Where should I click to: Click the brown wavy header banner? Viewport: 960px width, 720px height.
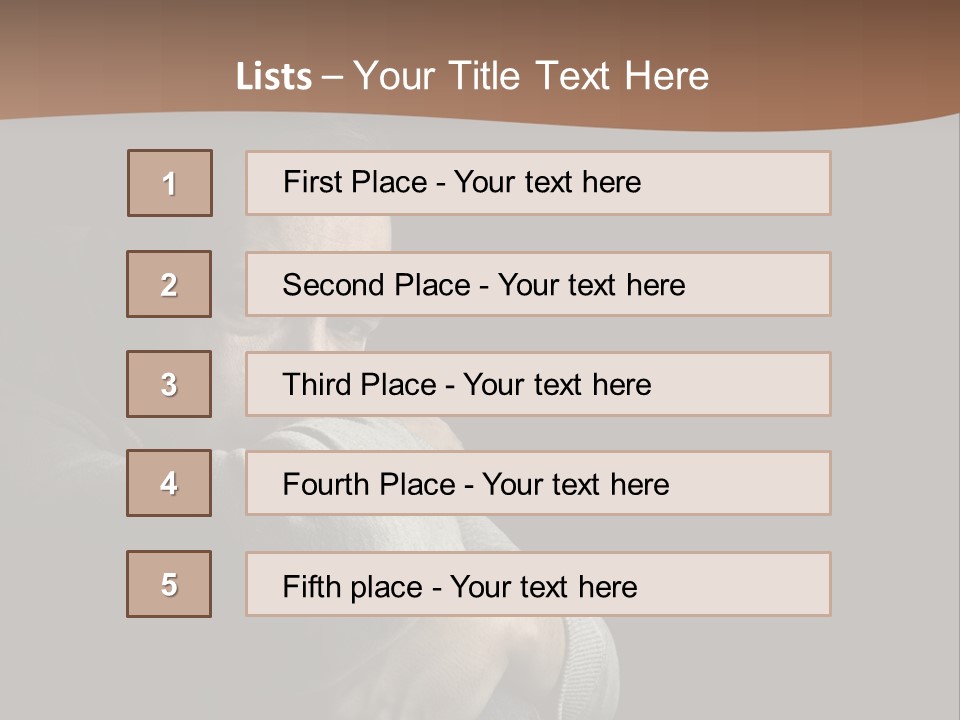850,60
